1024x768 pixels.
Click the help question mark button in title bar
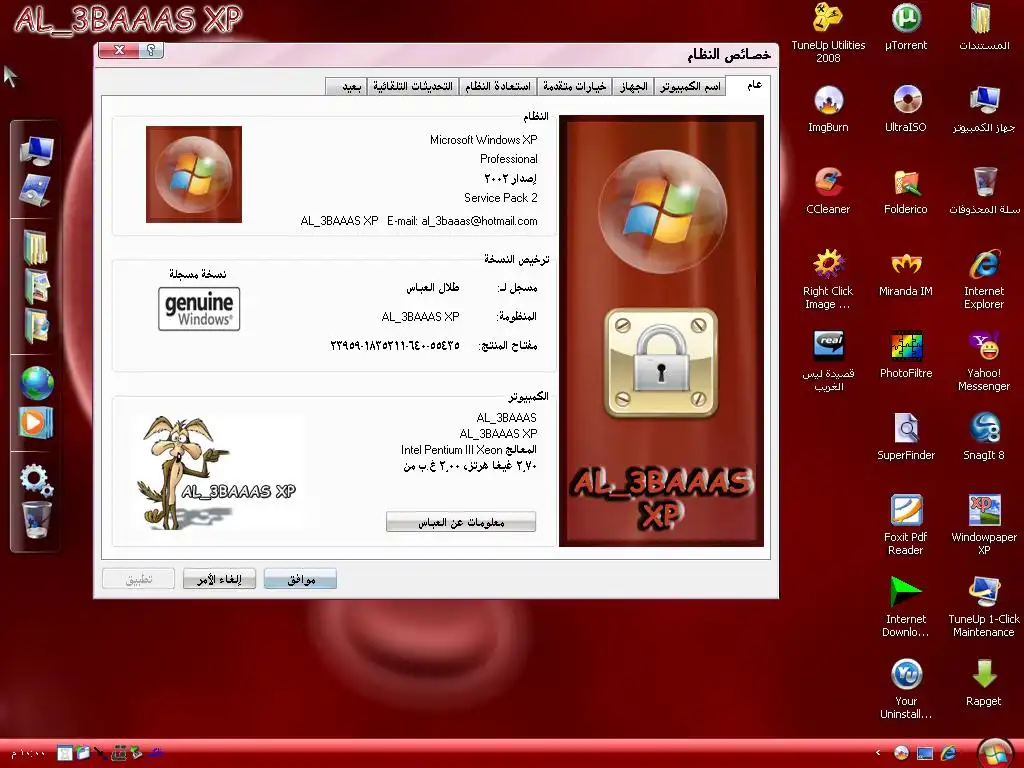tap(151, 50)
